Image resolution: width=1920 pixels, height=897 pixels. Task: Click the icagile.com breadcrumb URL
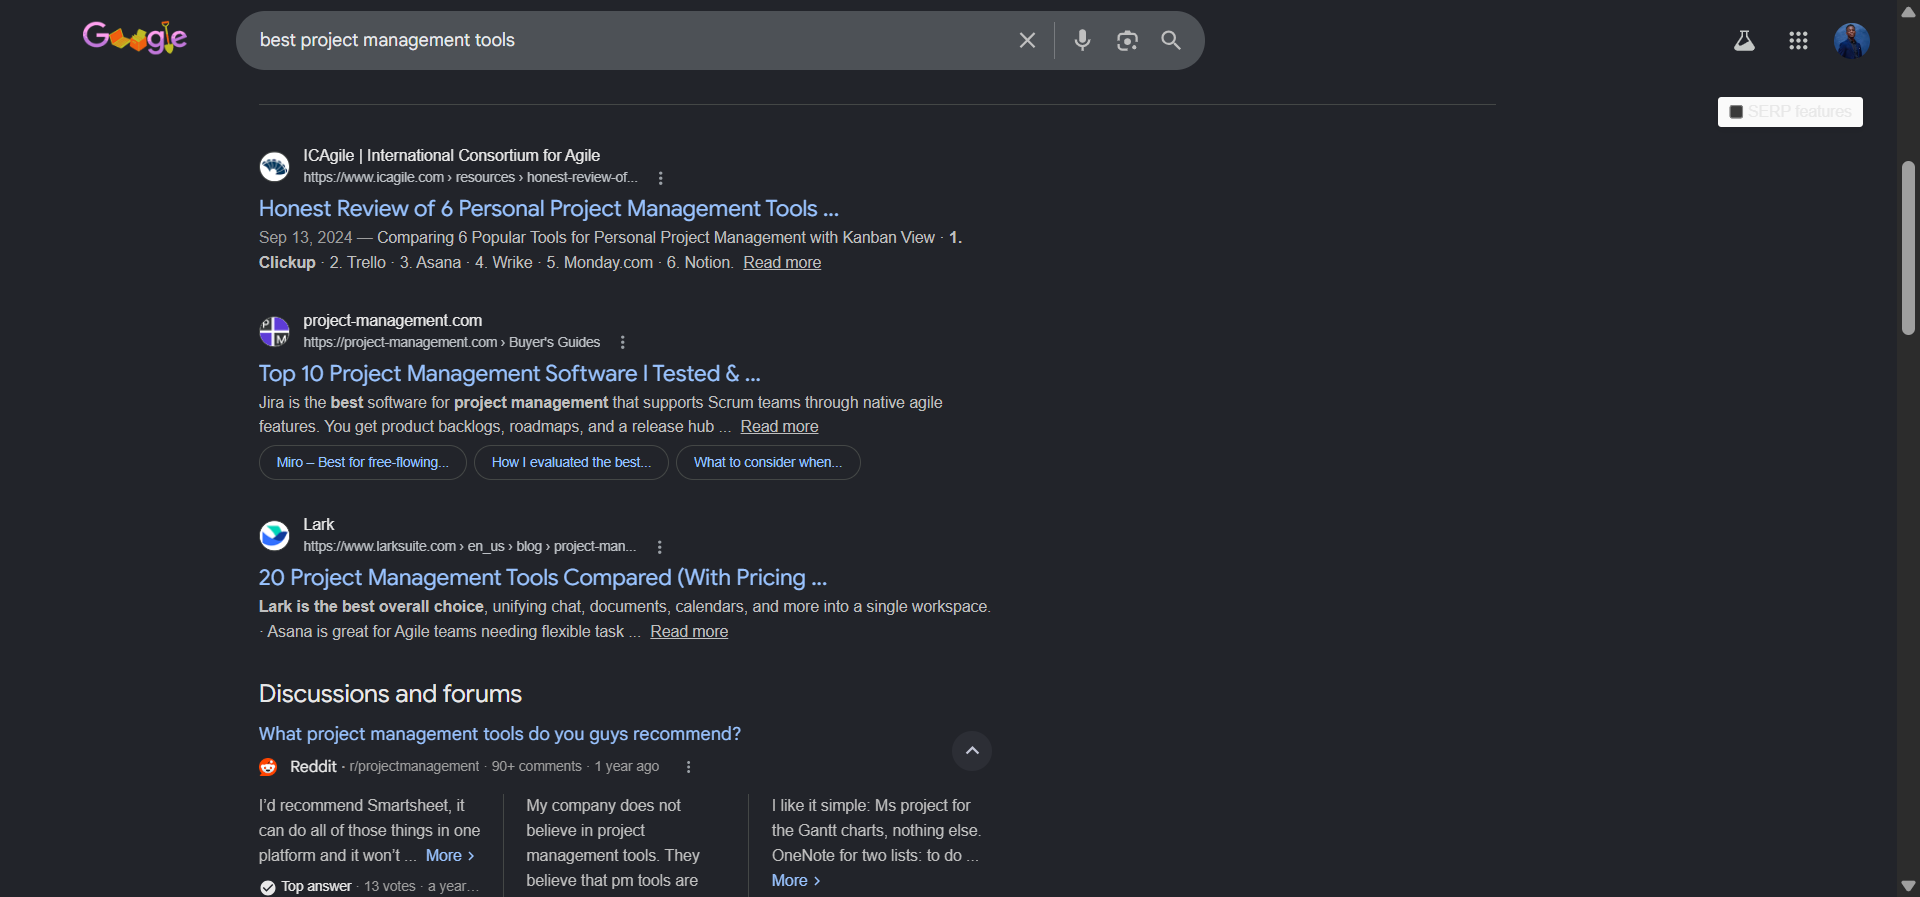(x=470, y=177)
